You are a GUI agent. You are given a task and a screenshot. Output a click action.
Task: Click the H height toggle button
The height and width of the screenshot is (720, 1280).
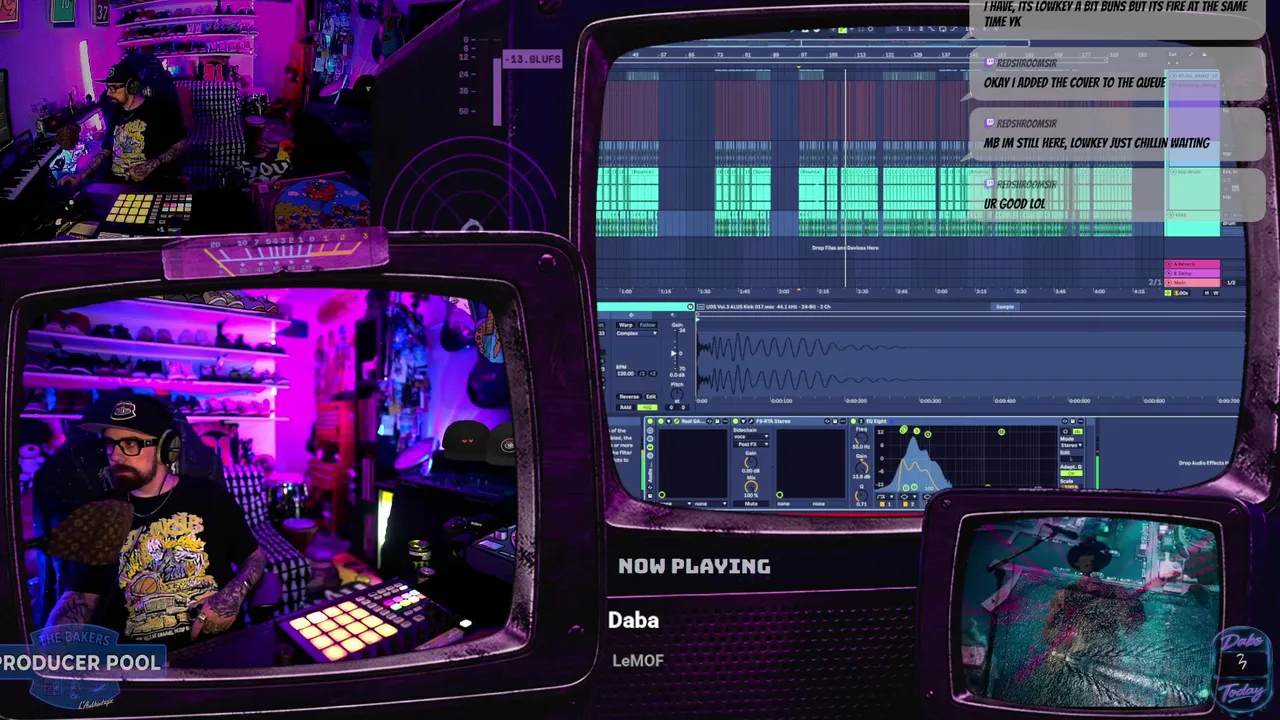1207,293
